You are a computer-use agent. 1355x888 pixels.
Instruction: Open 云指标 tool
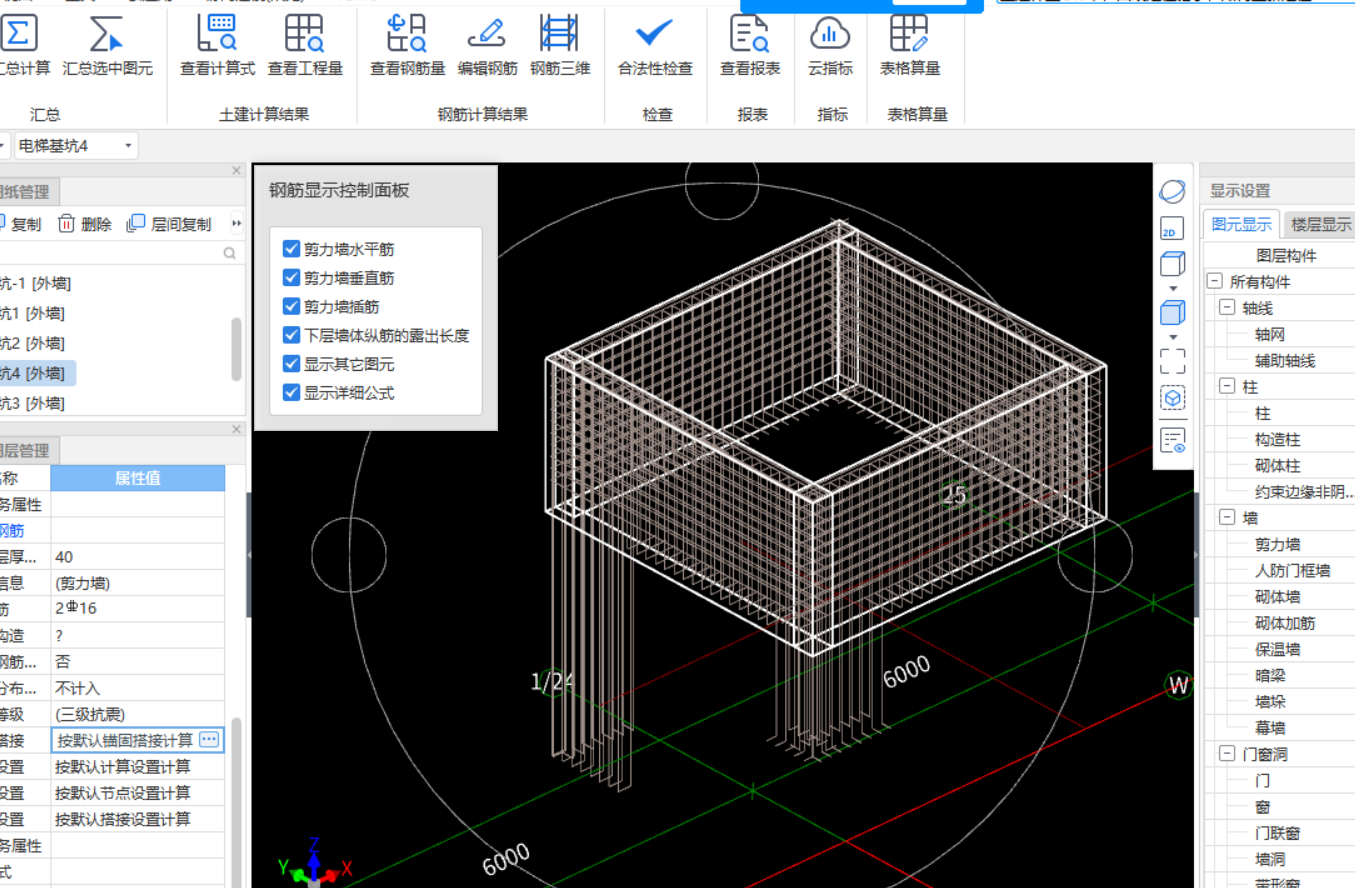pyautogui.click(x=830, y=46)
